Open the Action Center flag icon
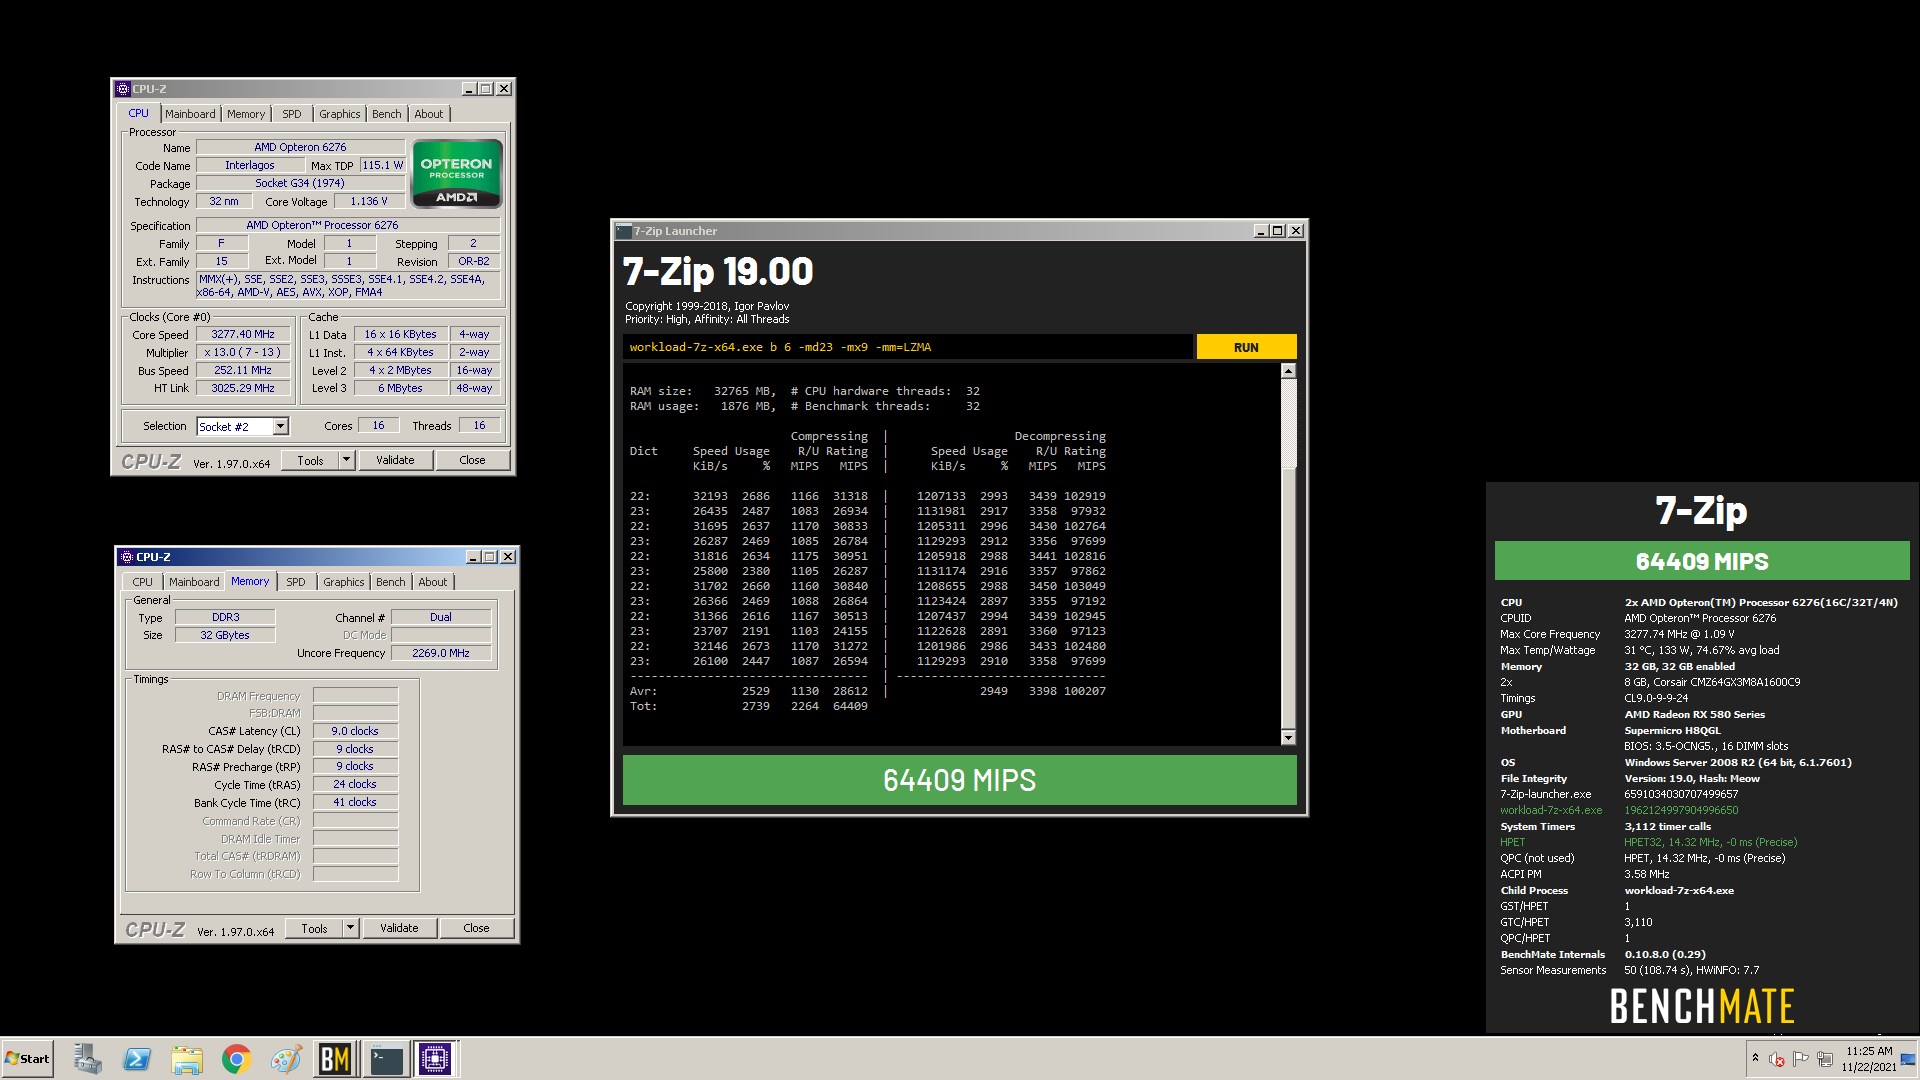This screenshot has height=1080, width=1920. (1801, 1059)
